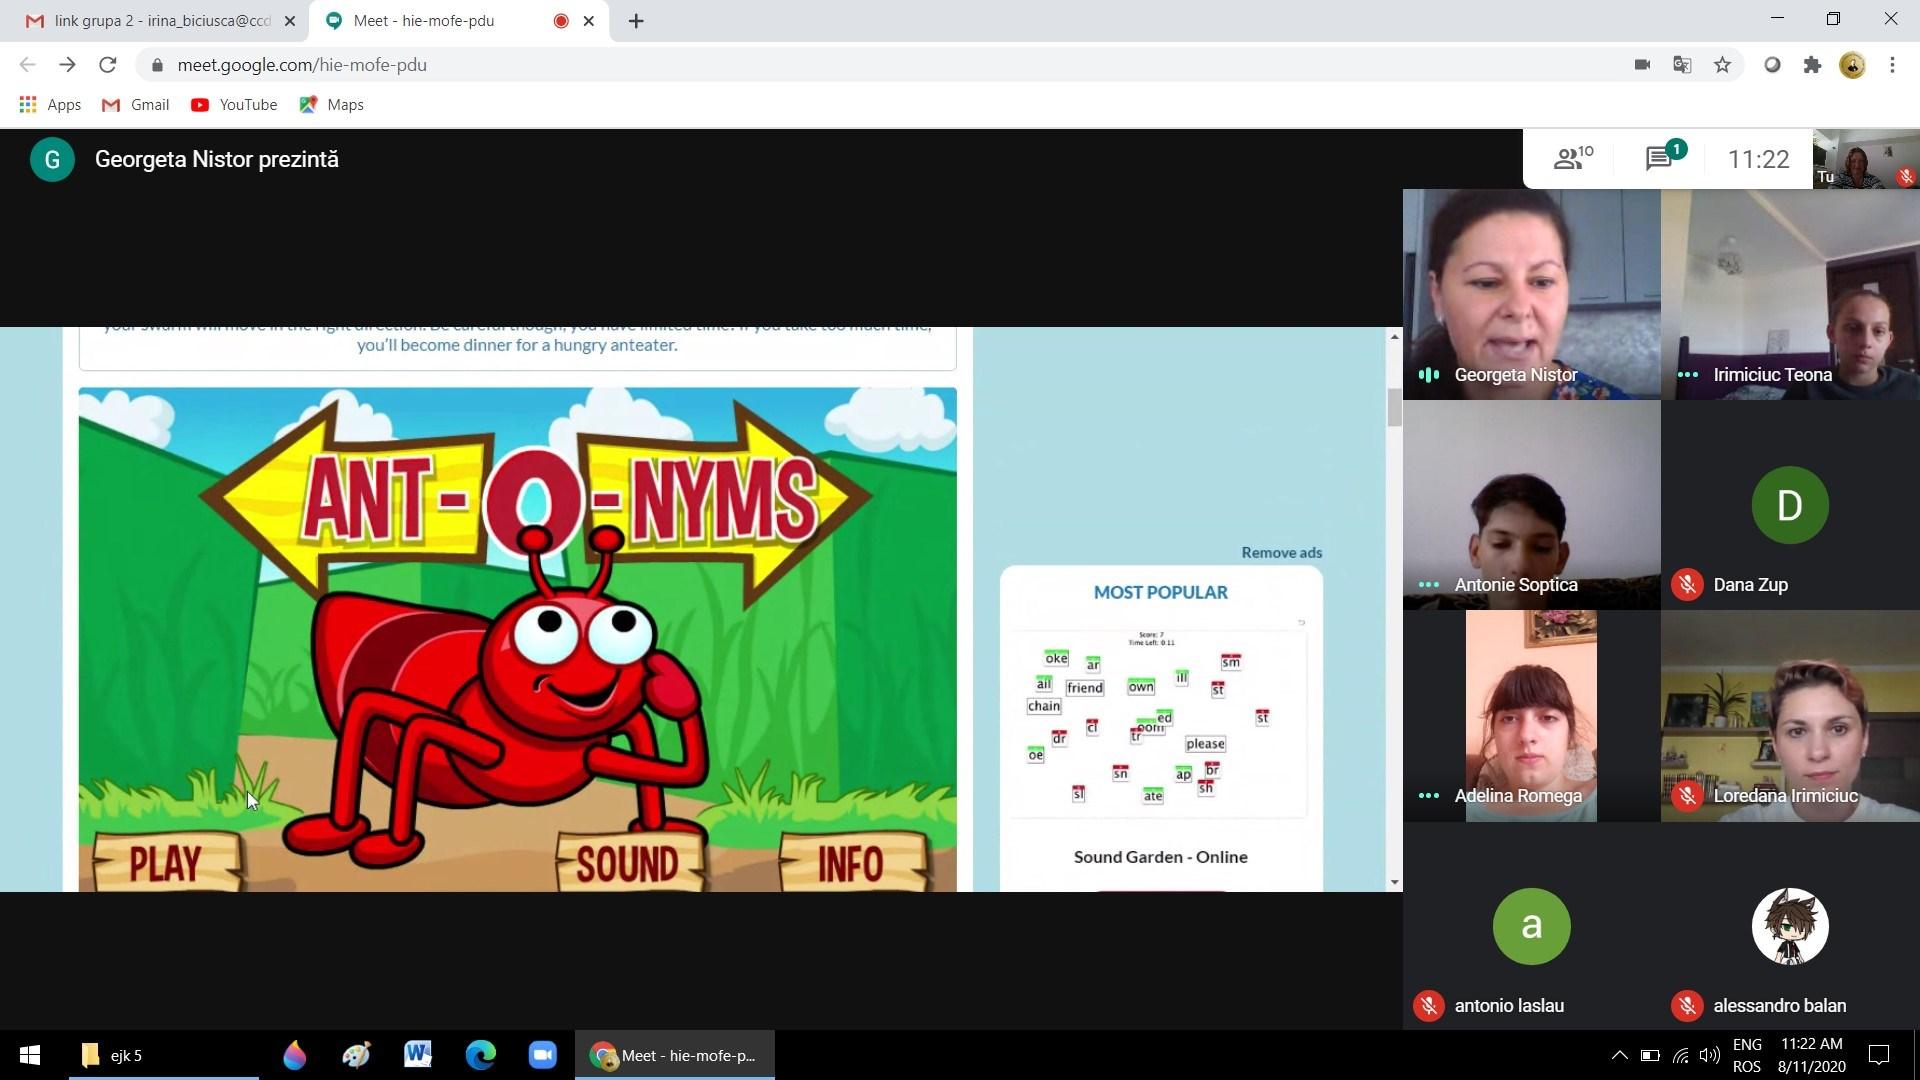This screenshot has width=1920, height=1080.
Task: Click alessandro balan's avatar tile
Action: pyautogui.click(x=1790, y=926)
